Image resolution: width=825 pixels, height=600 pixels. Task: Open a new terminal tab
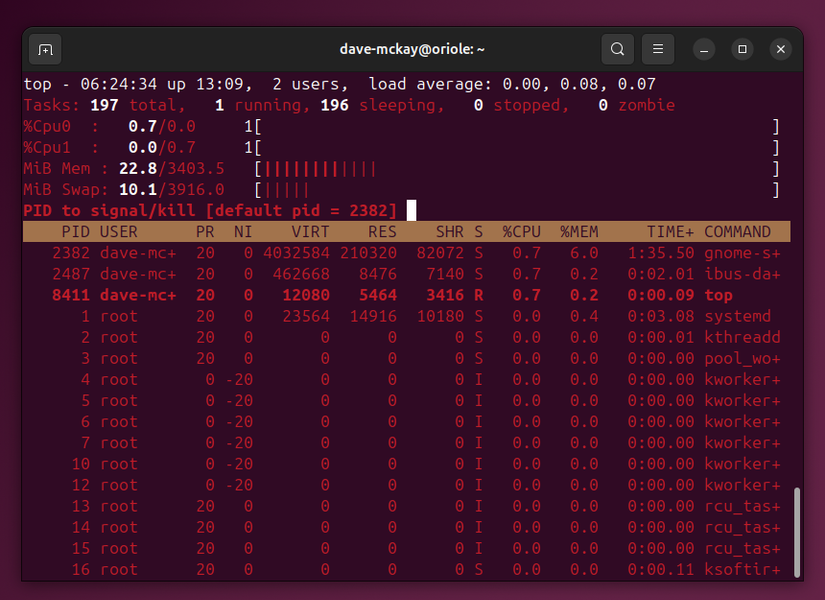44,48
